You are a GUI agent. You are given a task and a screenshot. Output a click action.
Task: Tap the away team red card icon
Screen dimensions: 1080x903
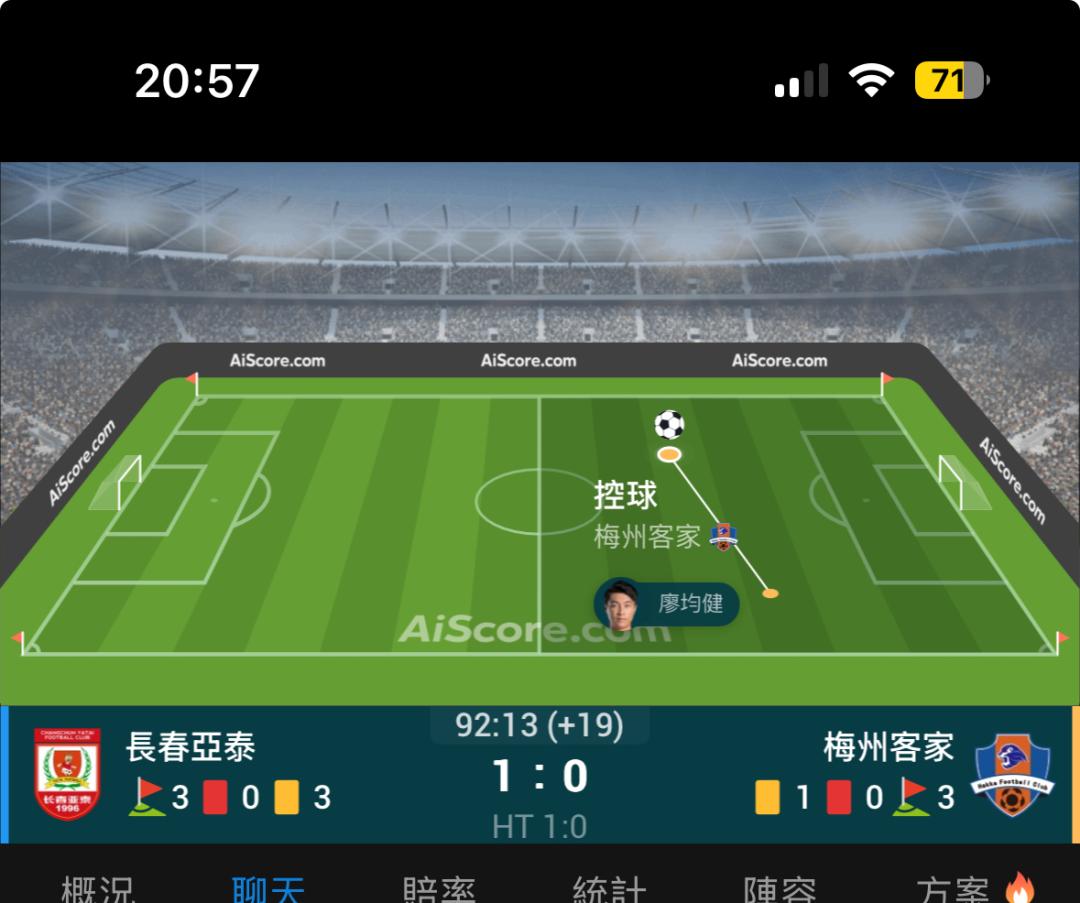pyautogui.click(x=839, y=797)
